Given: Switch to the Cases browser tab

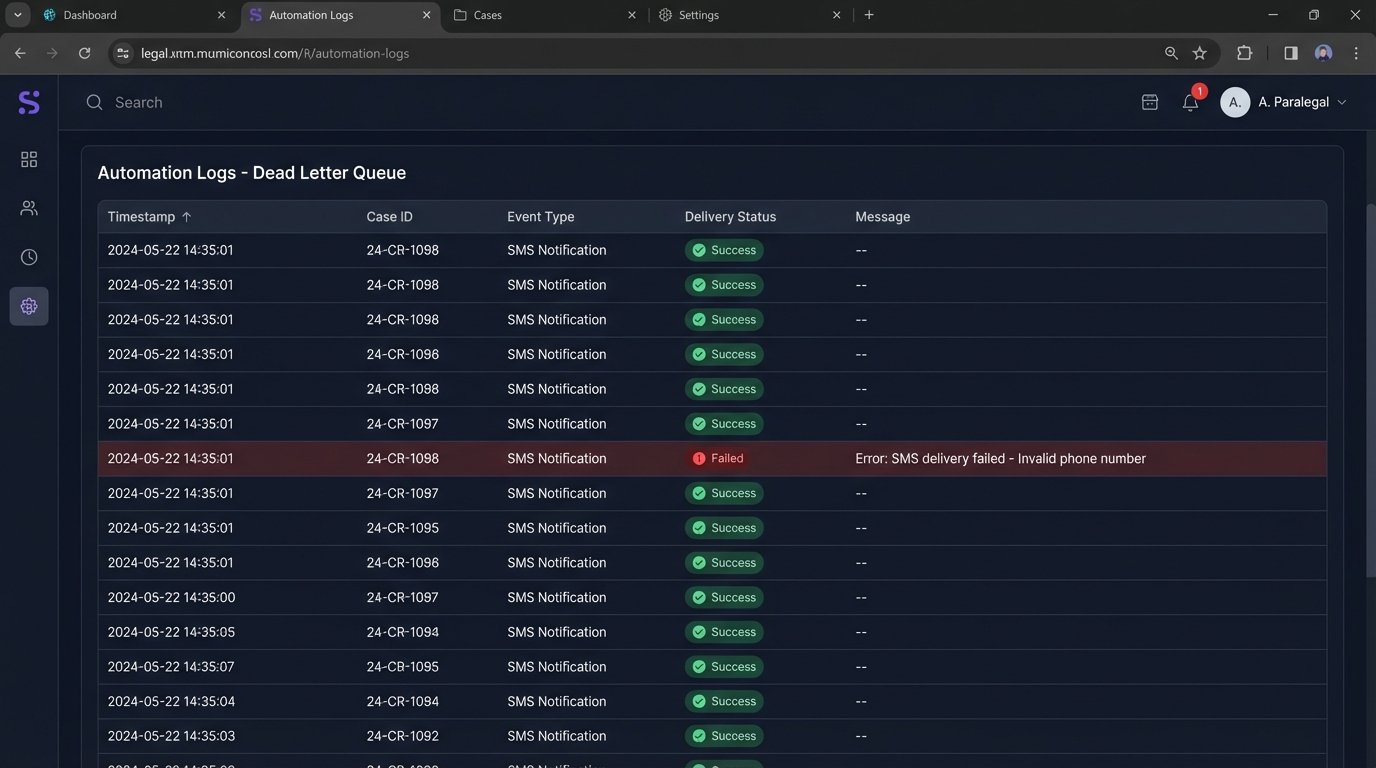Looking at the screenshot, I should pos(488,15).
